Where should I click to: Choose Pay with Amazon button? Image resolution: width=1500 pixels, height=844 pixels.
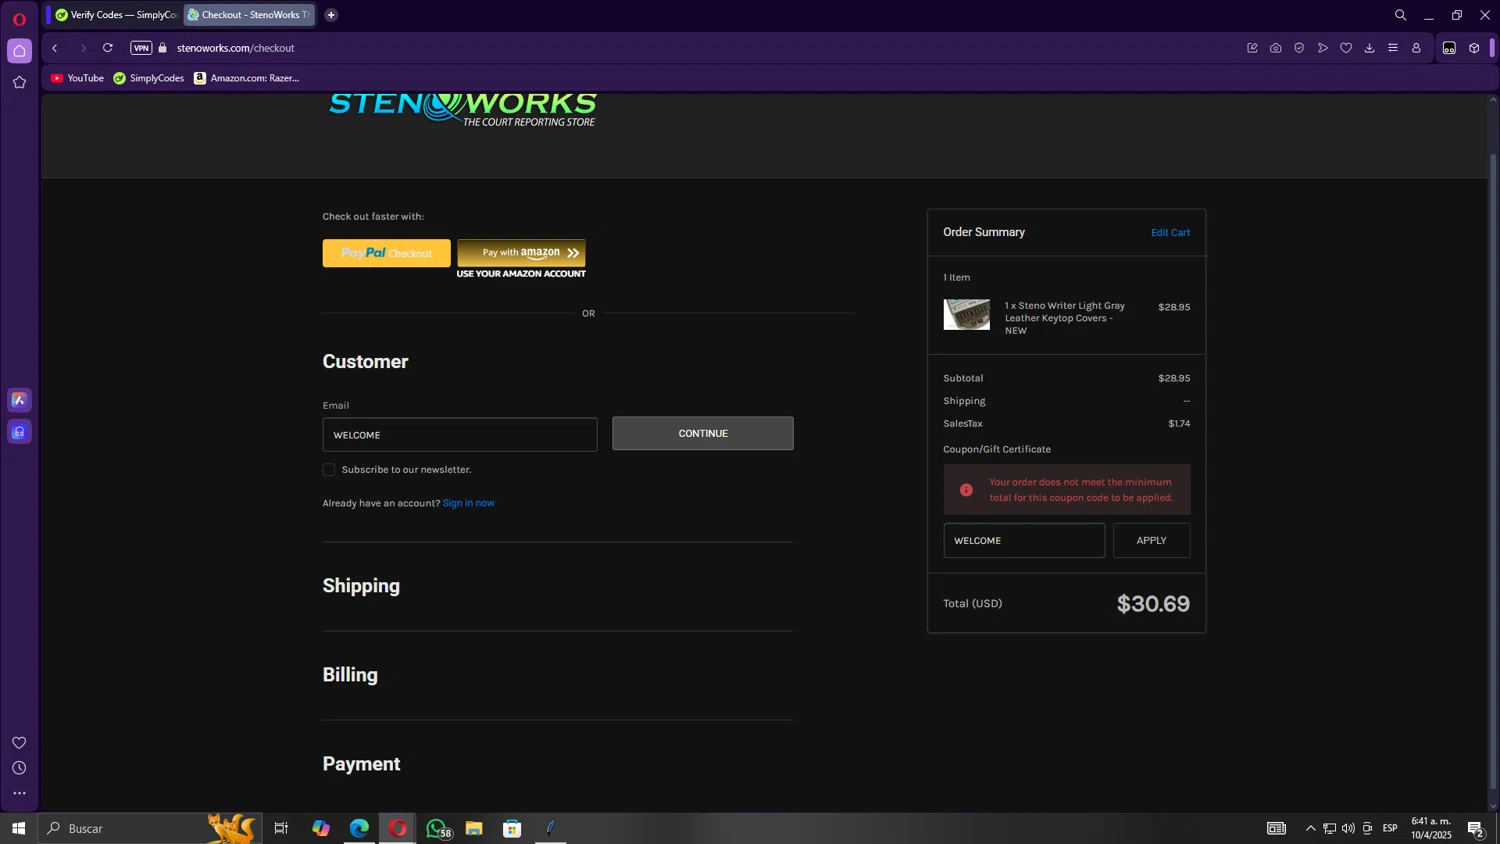521,253
